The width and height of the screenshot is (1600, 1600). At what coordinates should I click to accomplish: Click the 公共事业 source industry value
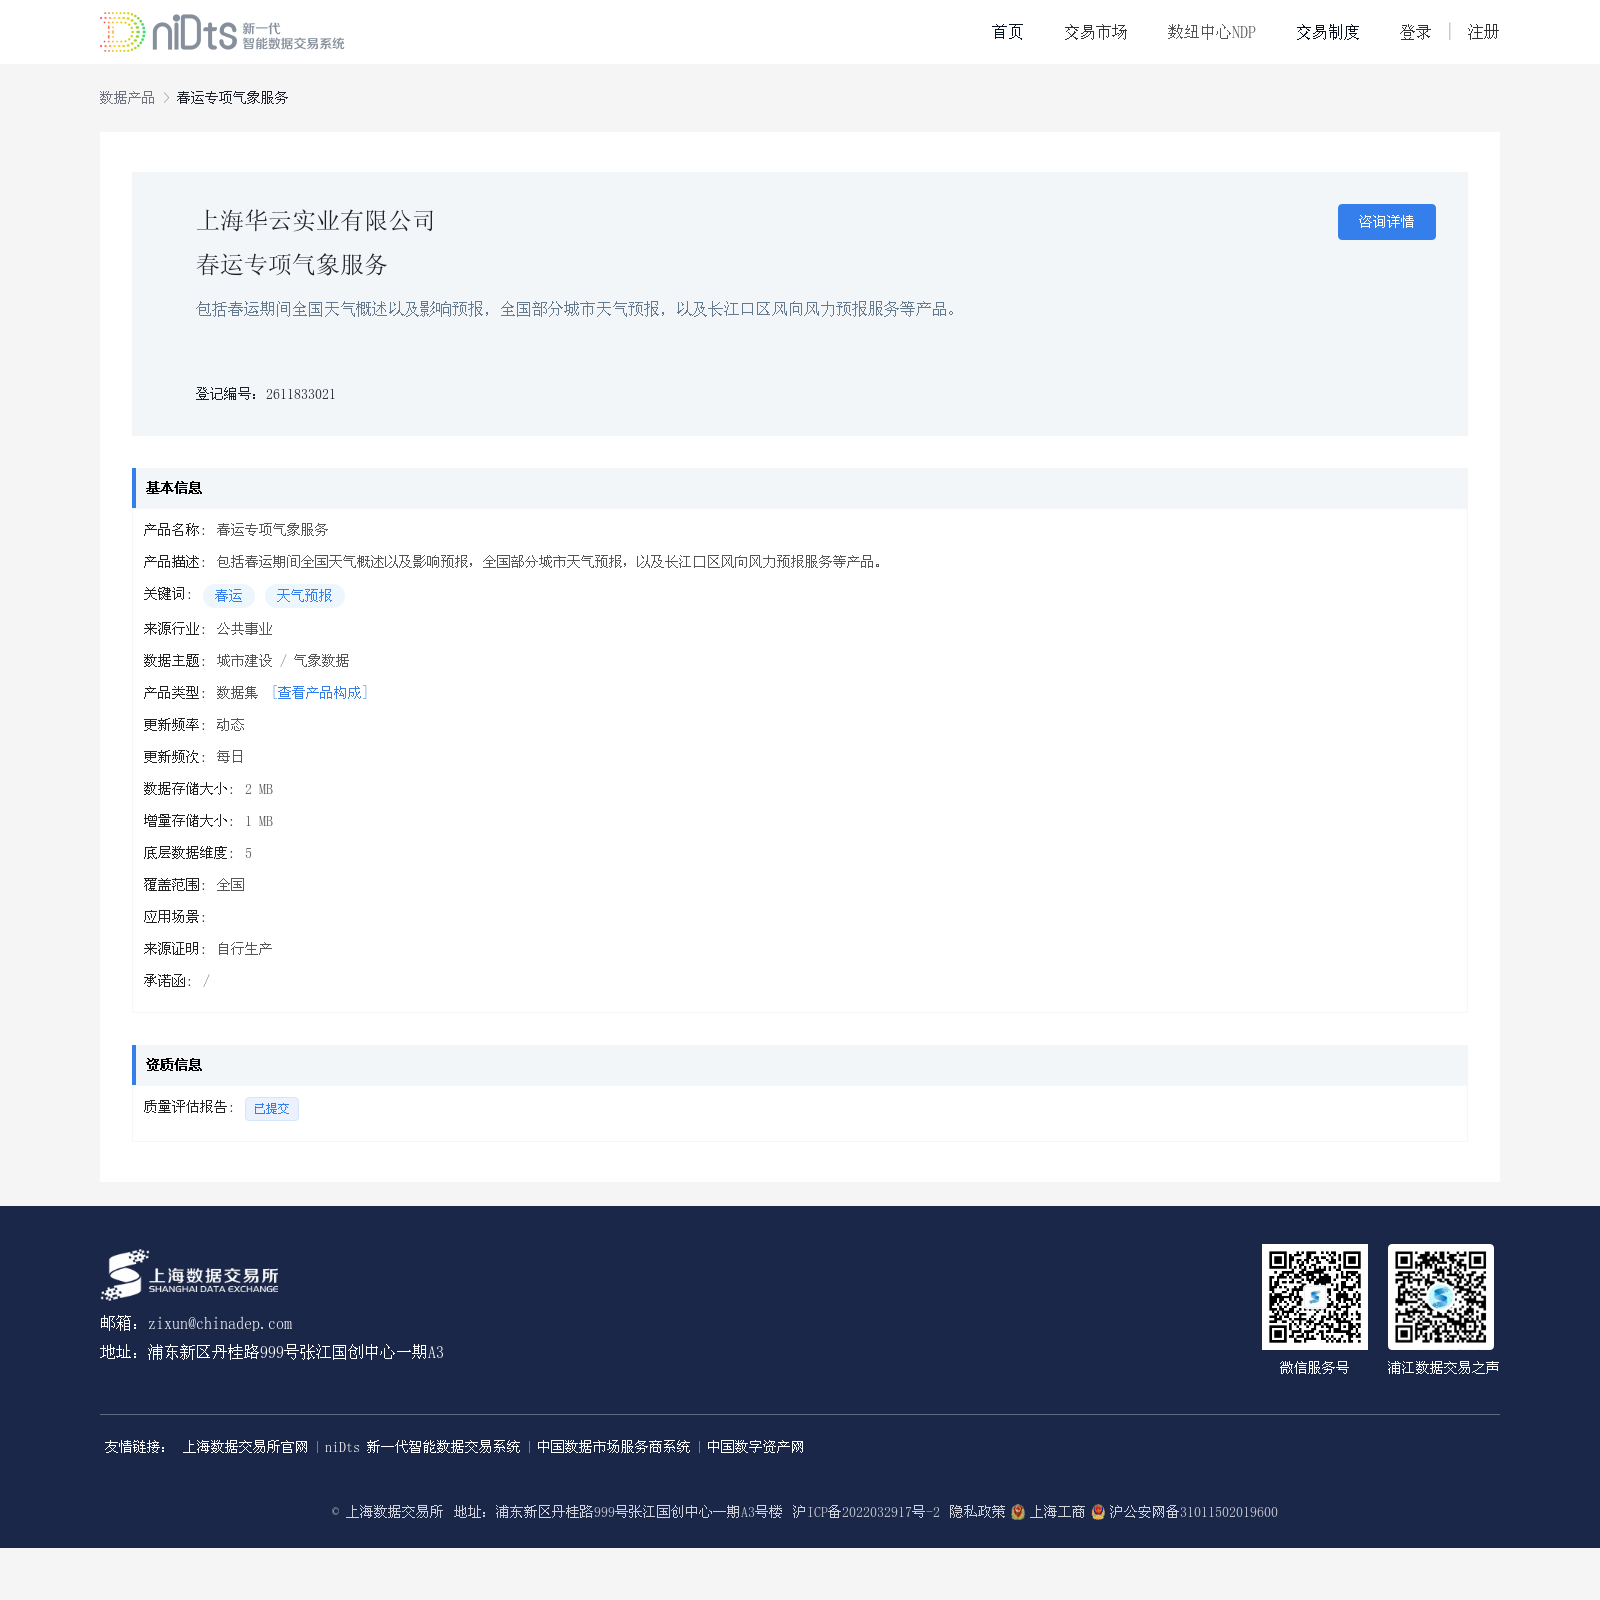(x=244, y=629)
